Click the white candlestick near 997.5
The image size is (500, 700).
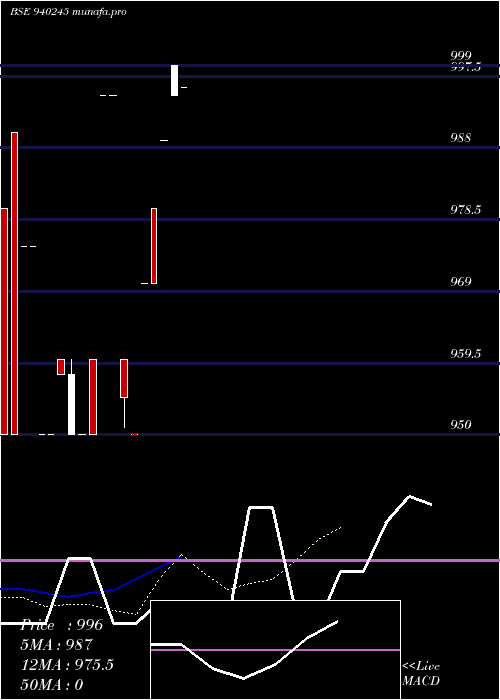point(175,80)
